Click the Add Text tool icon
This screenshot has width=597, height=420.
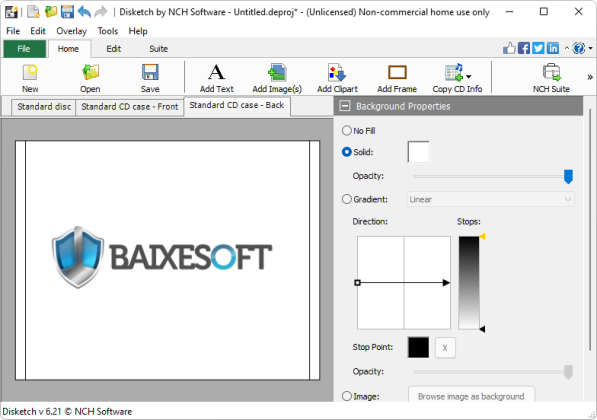tap(216, 72)
